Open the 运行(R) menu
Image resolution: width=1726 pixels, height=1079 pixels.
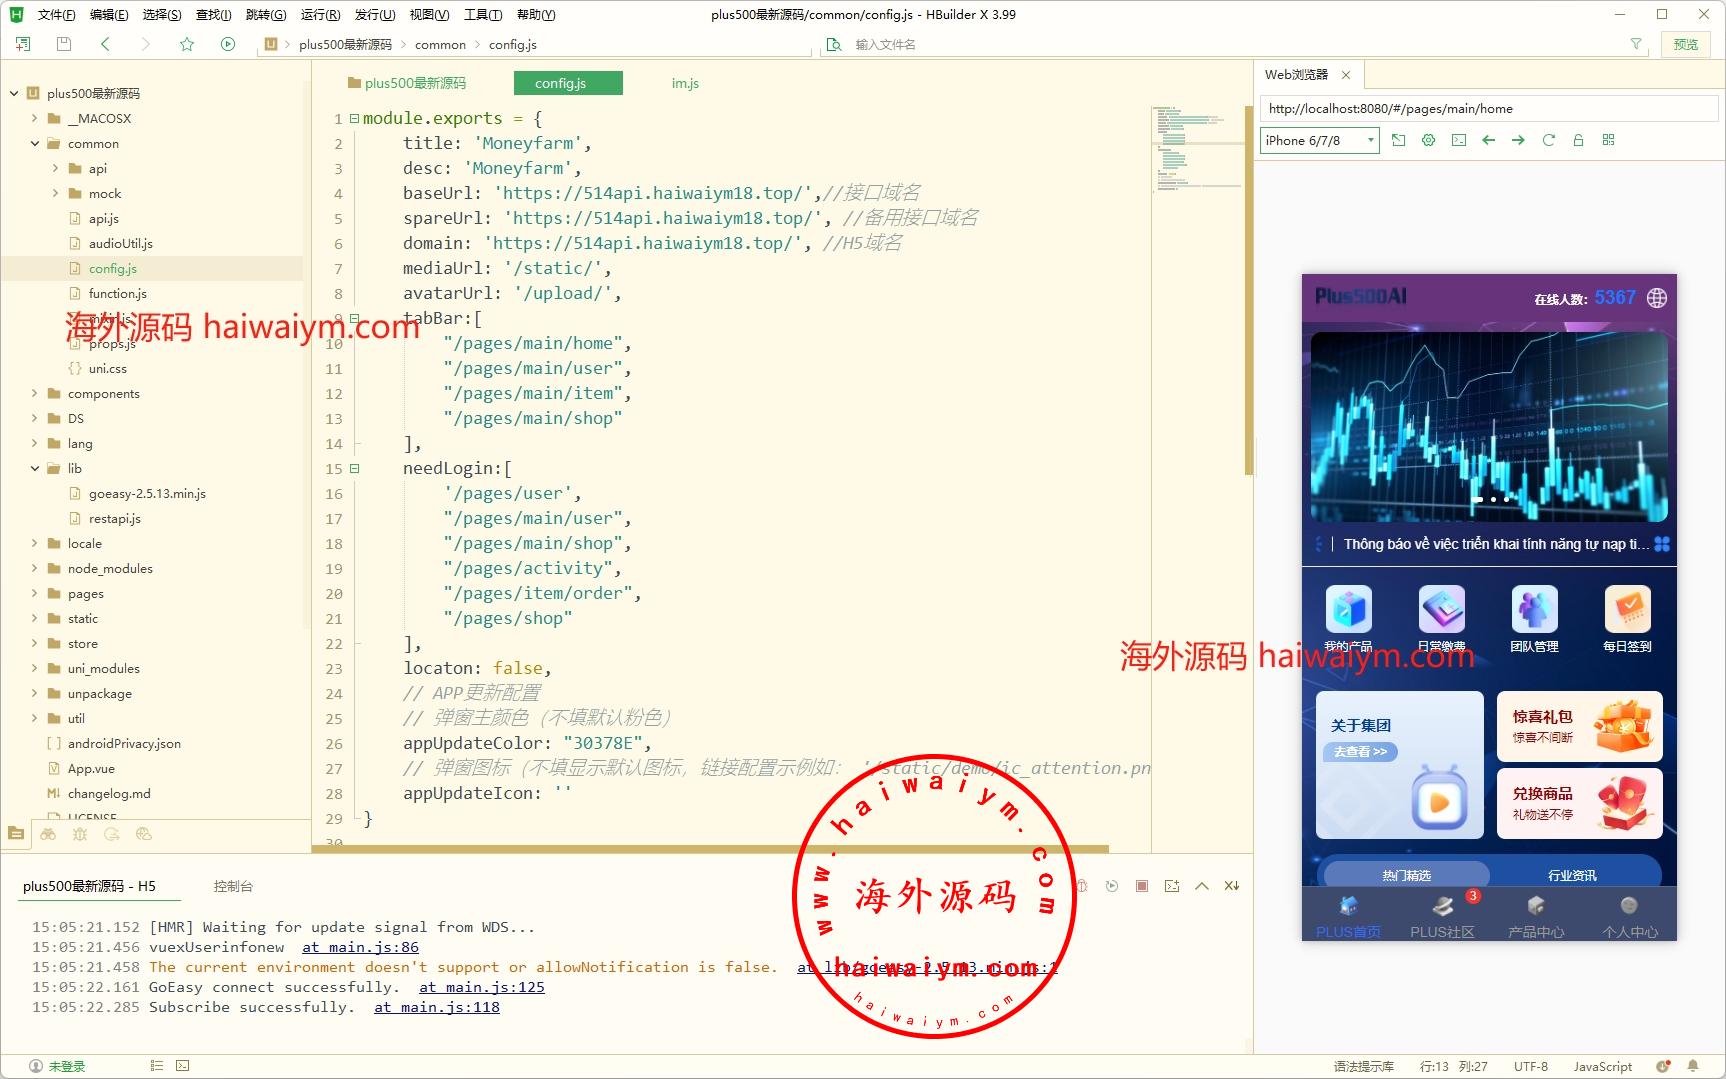[320, 14]
